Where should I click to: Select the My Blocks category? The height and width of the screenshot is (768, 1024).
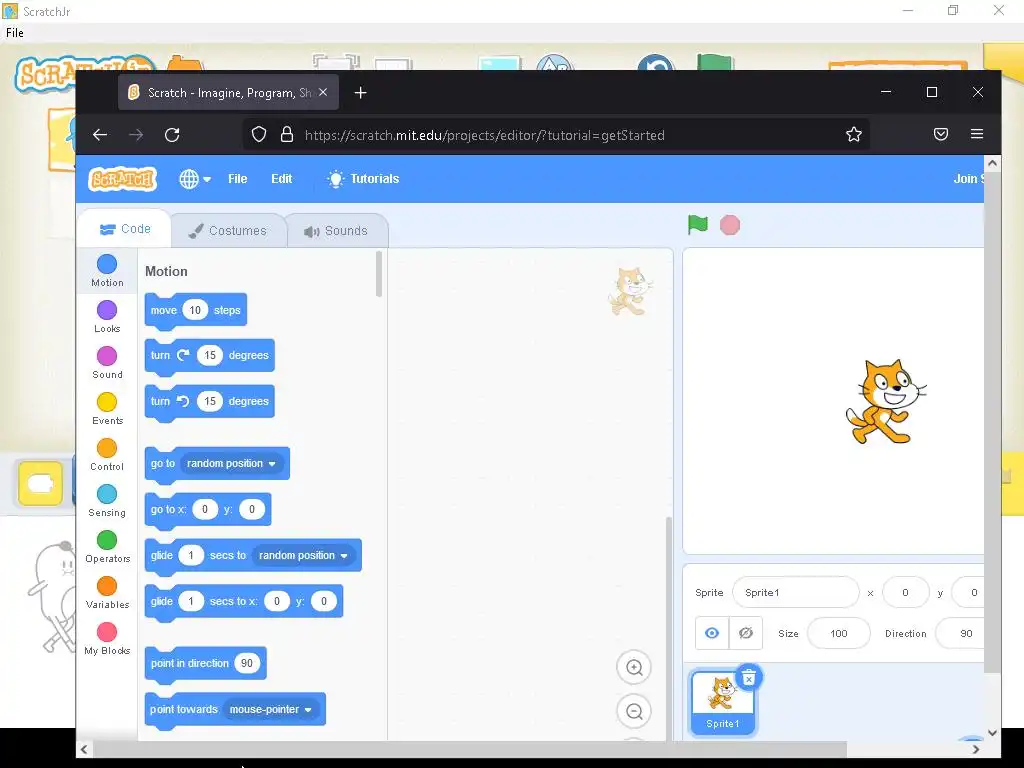(x=107, y=639)
